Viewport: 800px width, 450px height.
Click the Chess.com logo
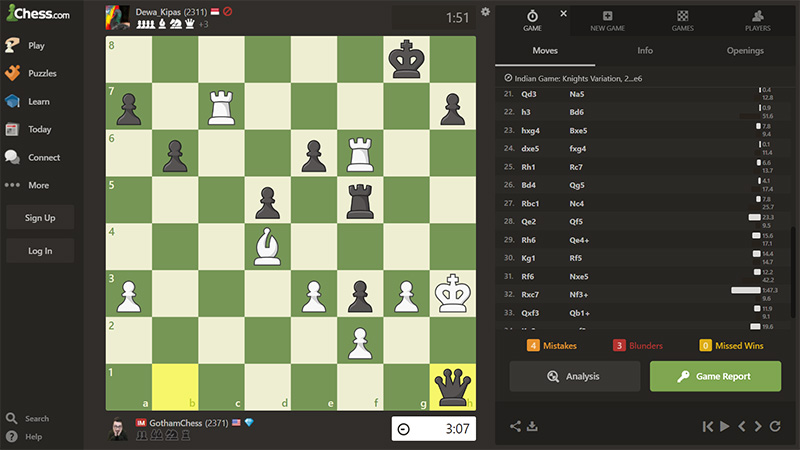pyautogui.click(x=38, y=13)
